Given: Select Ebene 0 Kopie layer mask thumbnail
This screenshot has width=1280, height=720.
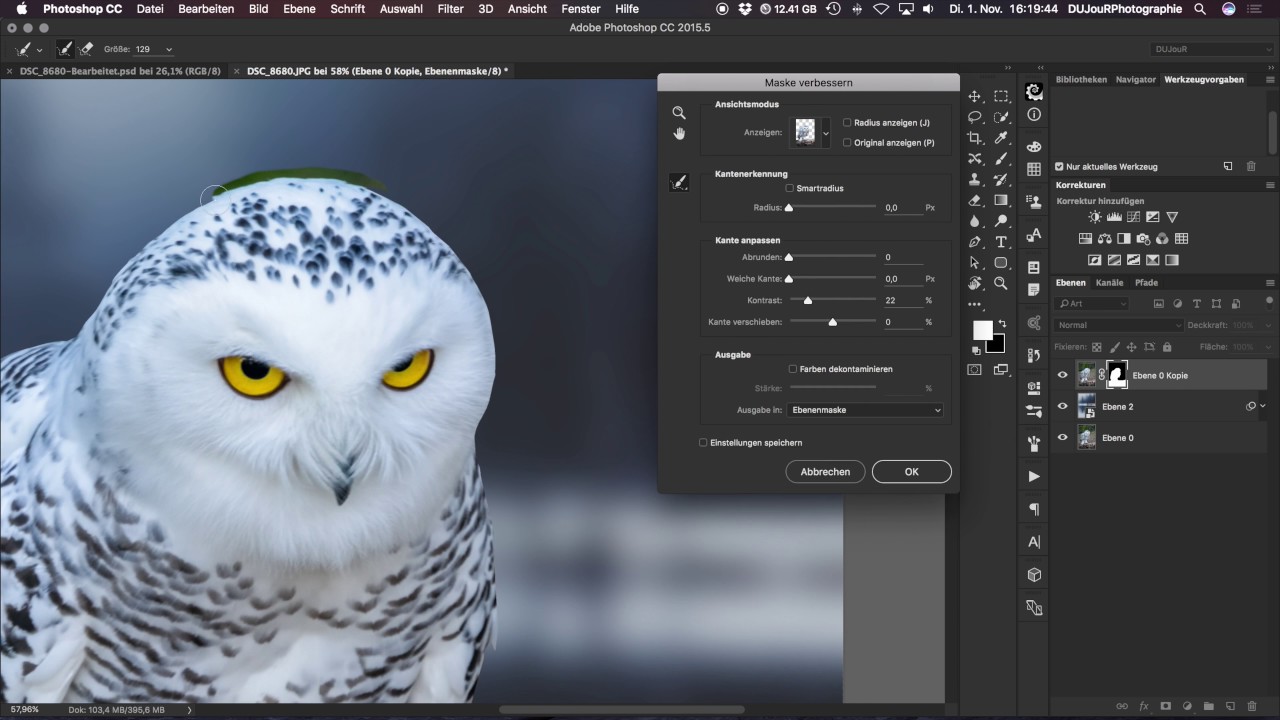Looking at the screenshot, I should [1116, 375].
